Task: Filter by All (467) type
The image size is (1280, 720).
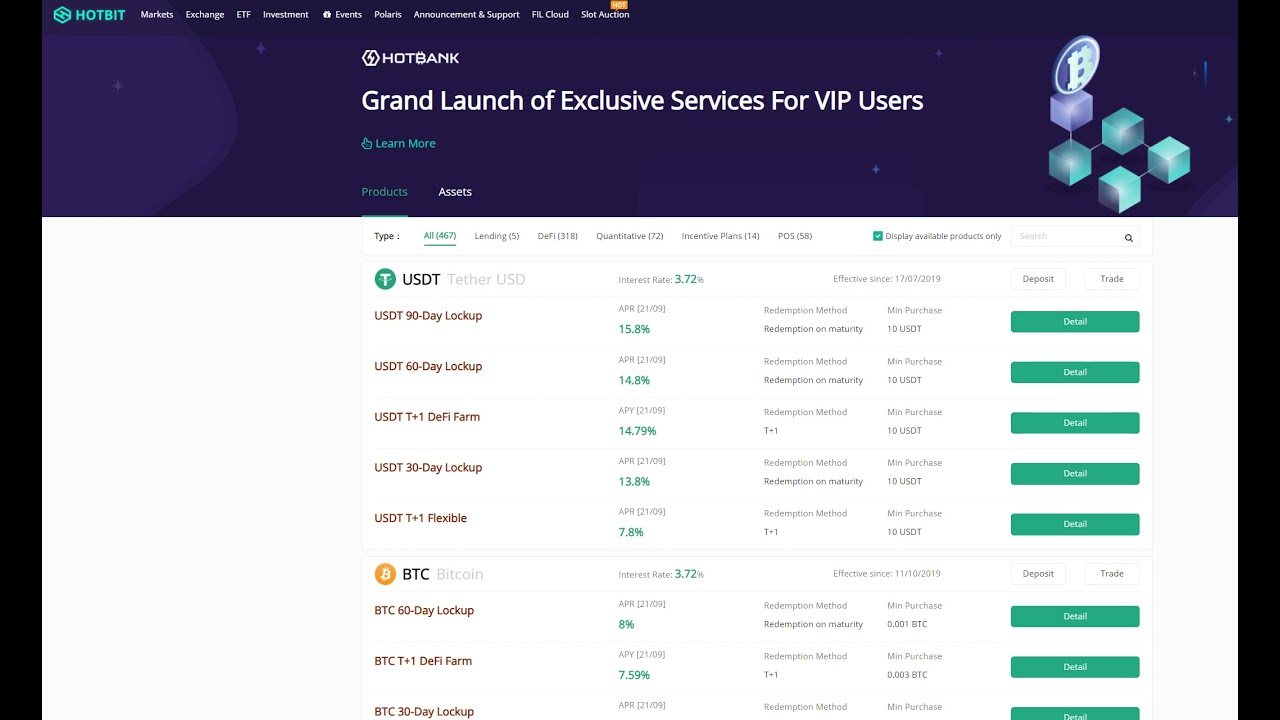Action: (x=440, y=236)
